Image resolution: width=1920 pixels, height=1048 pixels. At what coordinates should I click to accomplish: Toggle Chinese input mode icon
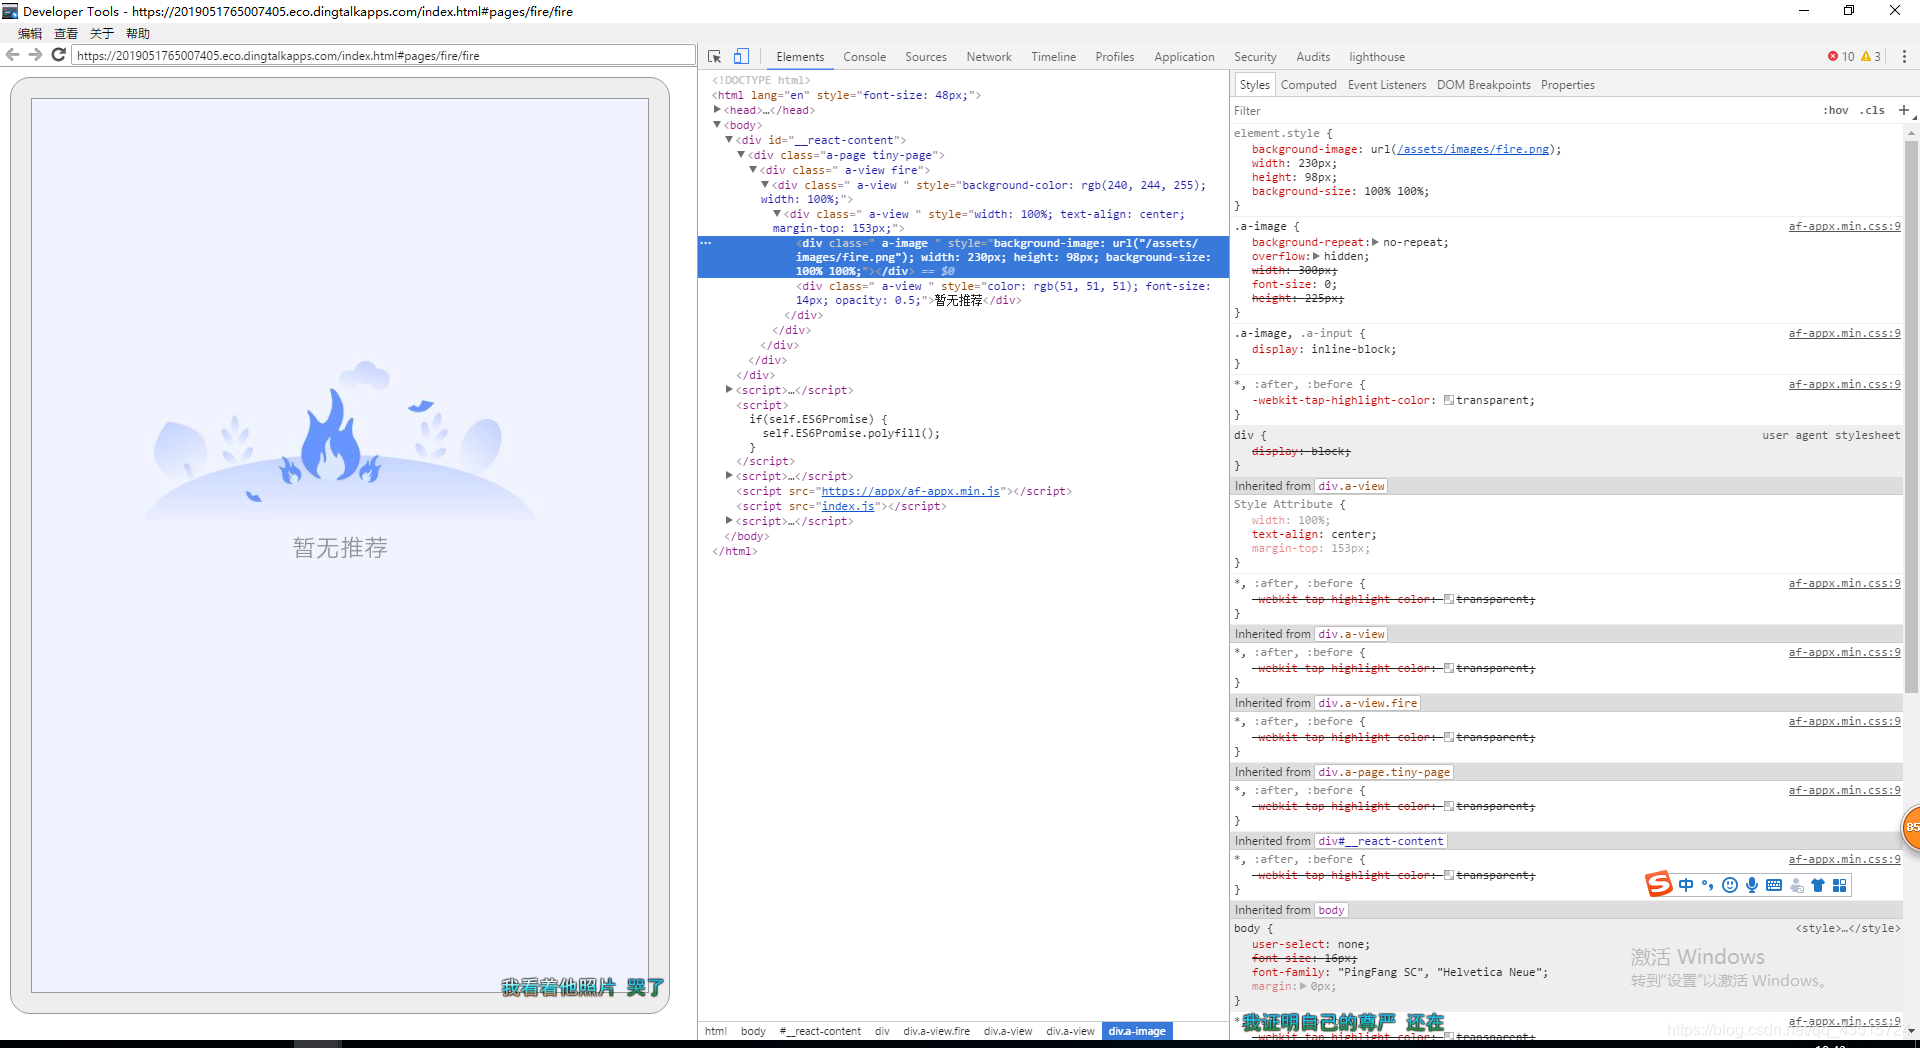pyautogui.click(x=1686, y=885)
